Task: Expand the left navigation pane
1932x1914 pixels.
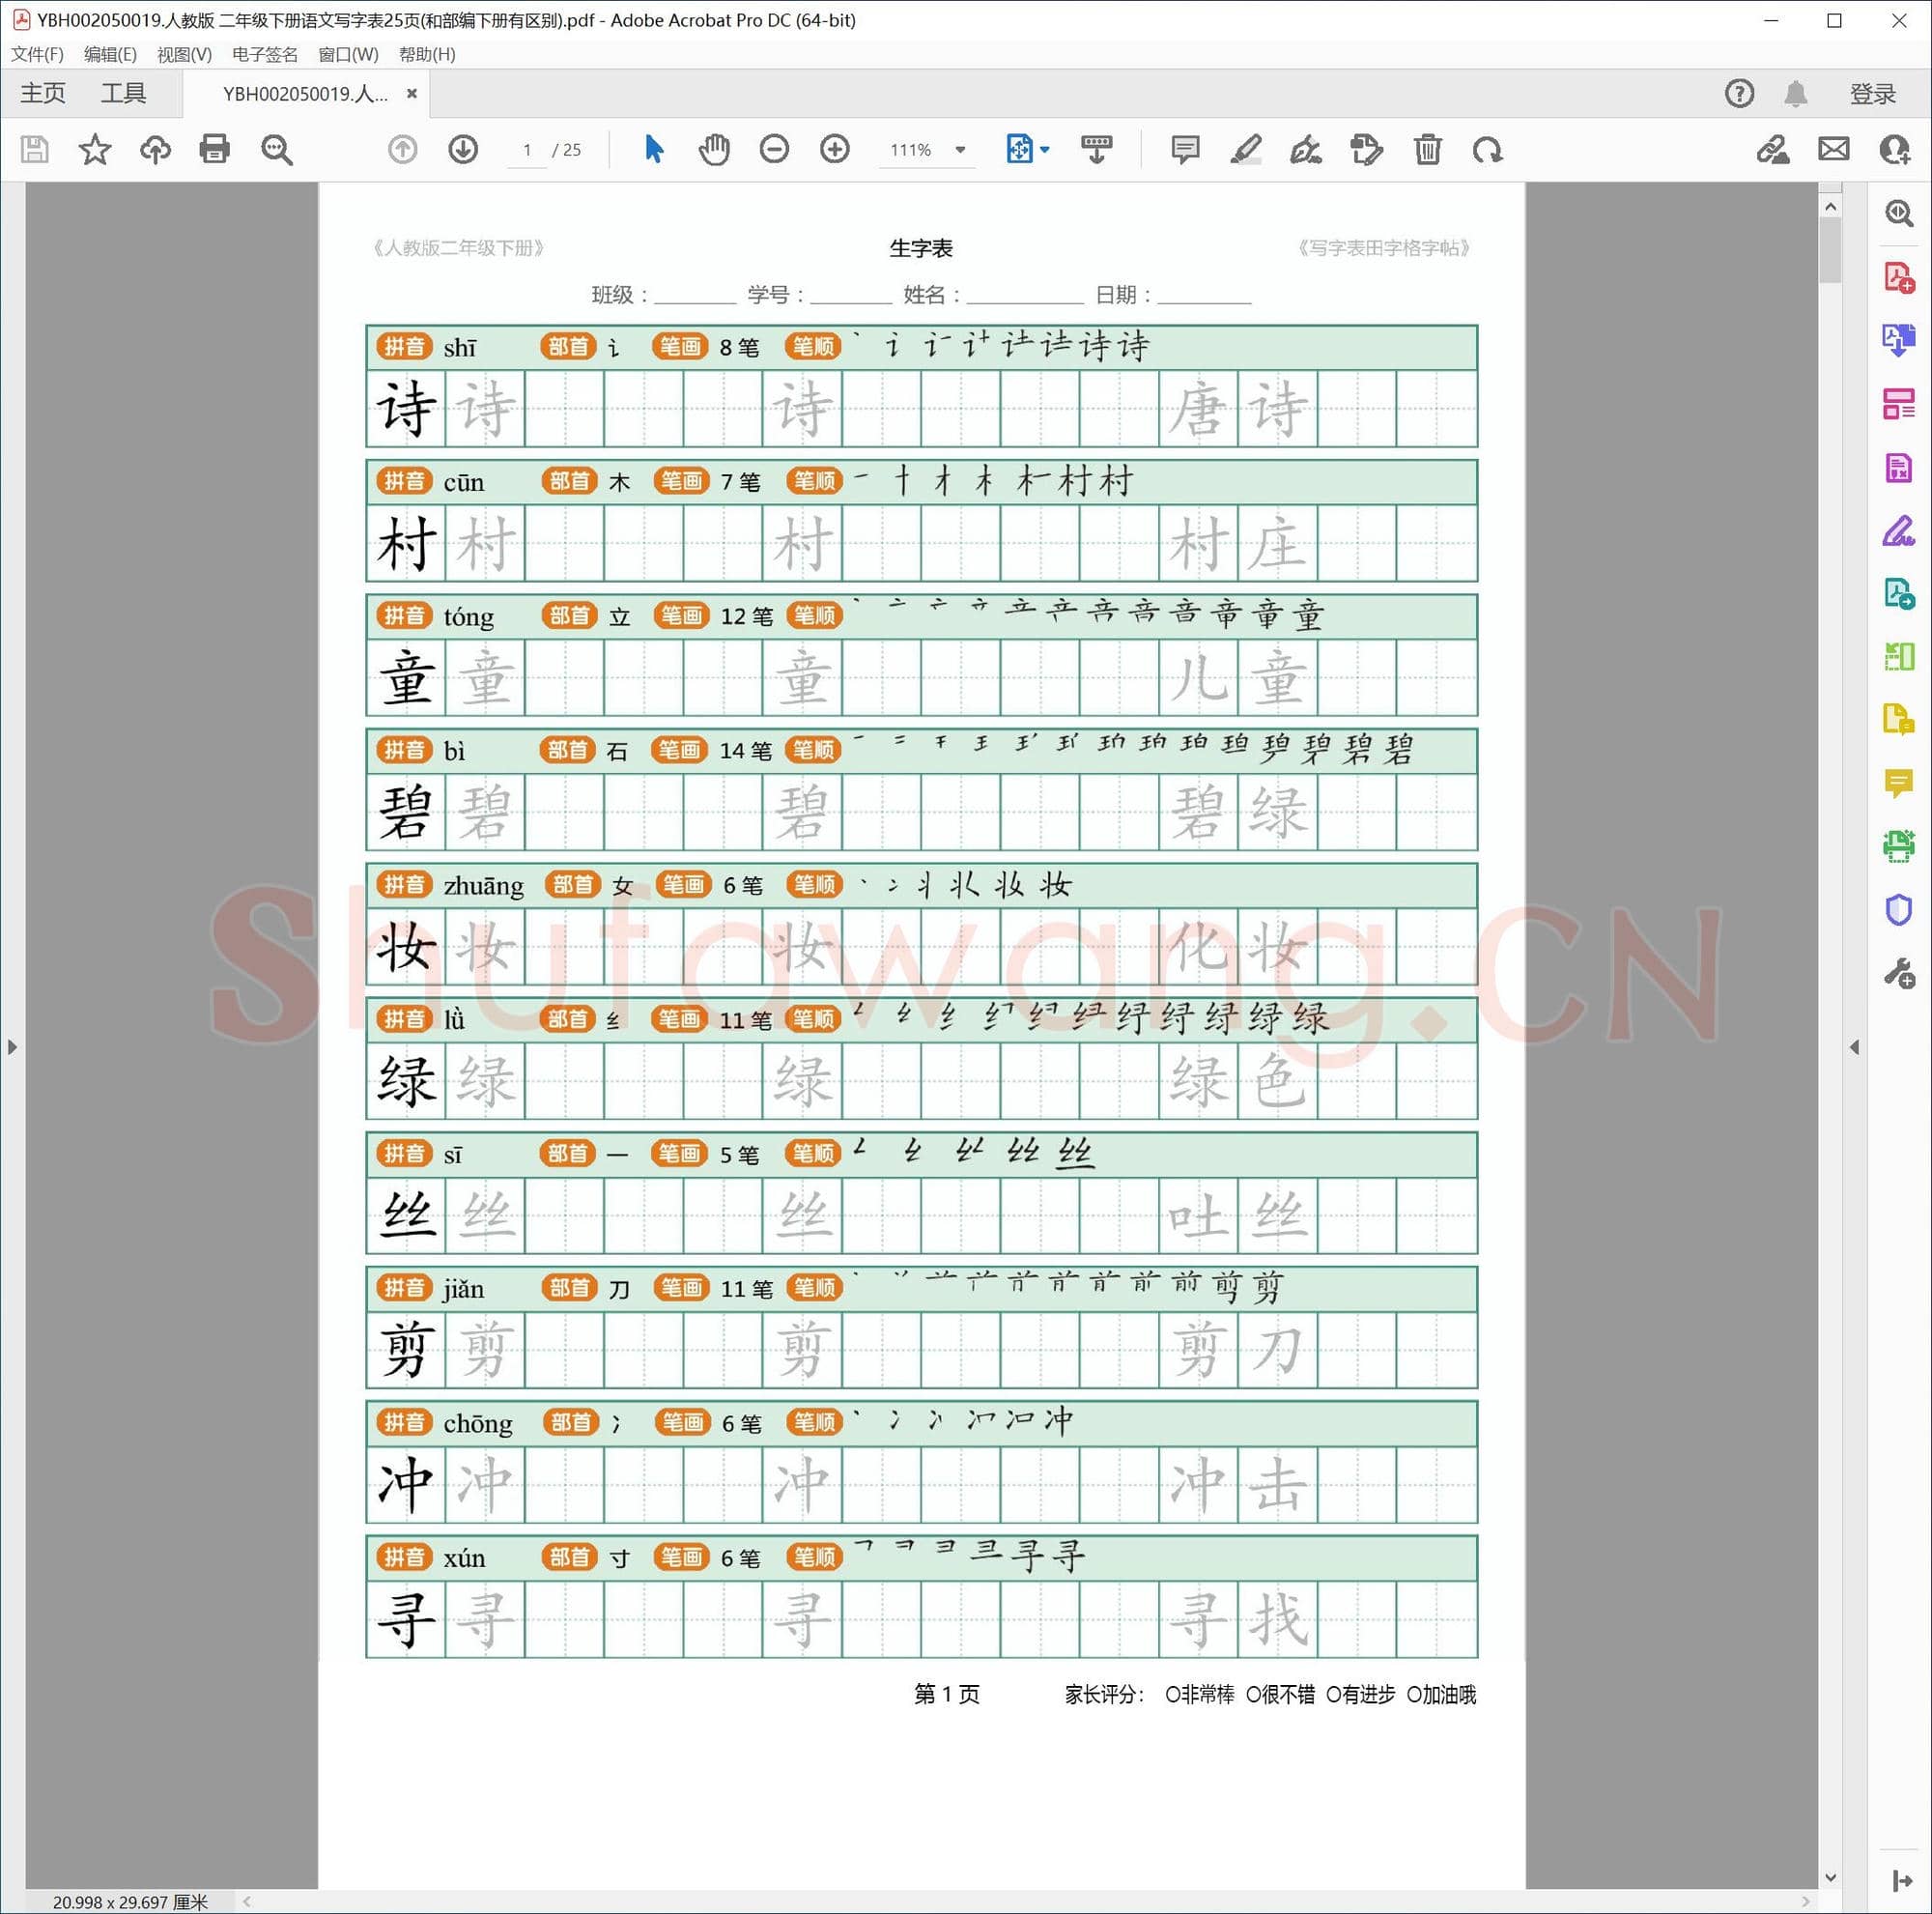Action: pos(13,1047)
